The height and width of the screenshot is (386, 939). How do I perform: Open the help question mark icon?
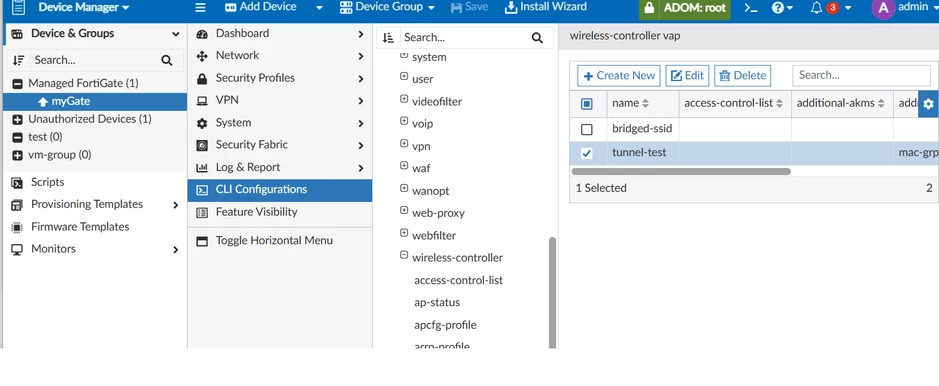coord(778,8)
